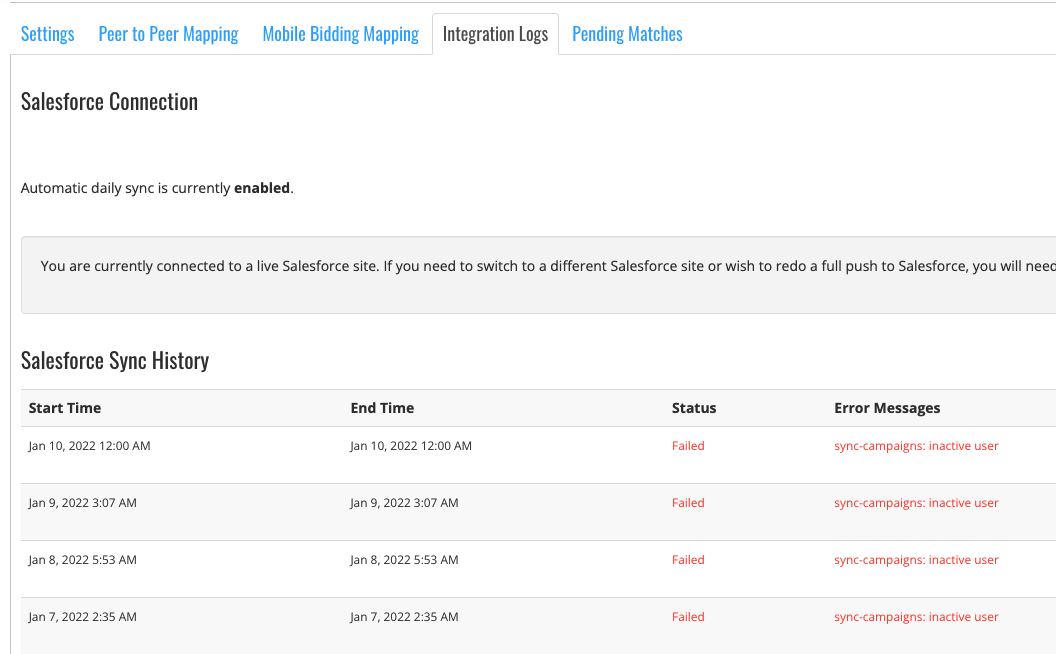The height and width of the screenshot is (654, 1056).
Task: Click the End Time column header
Action: tap(382, 408)
